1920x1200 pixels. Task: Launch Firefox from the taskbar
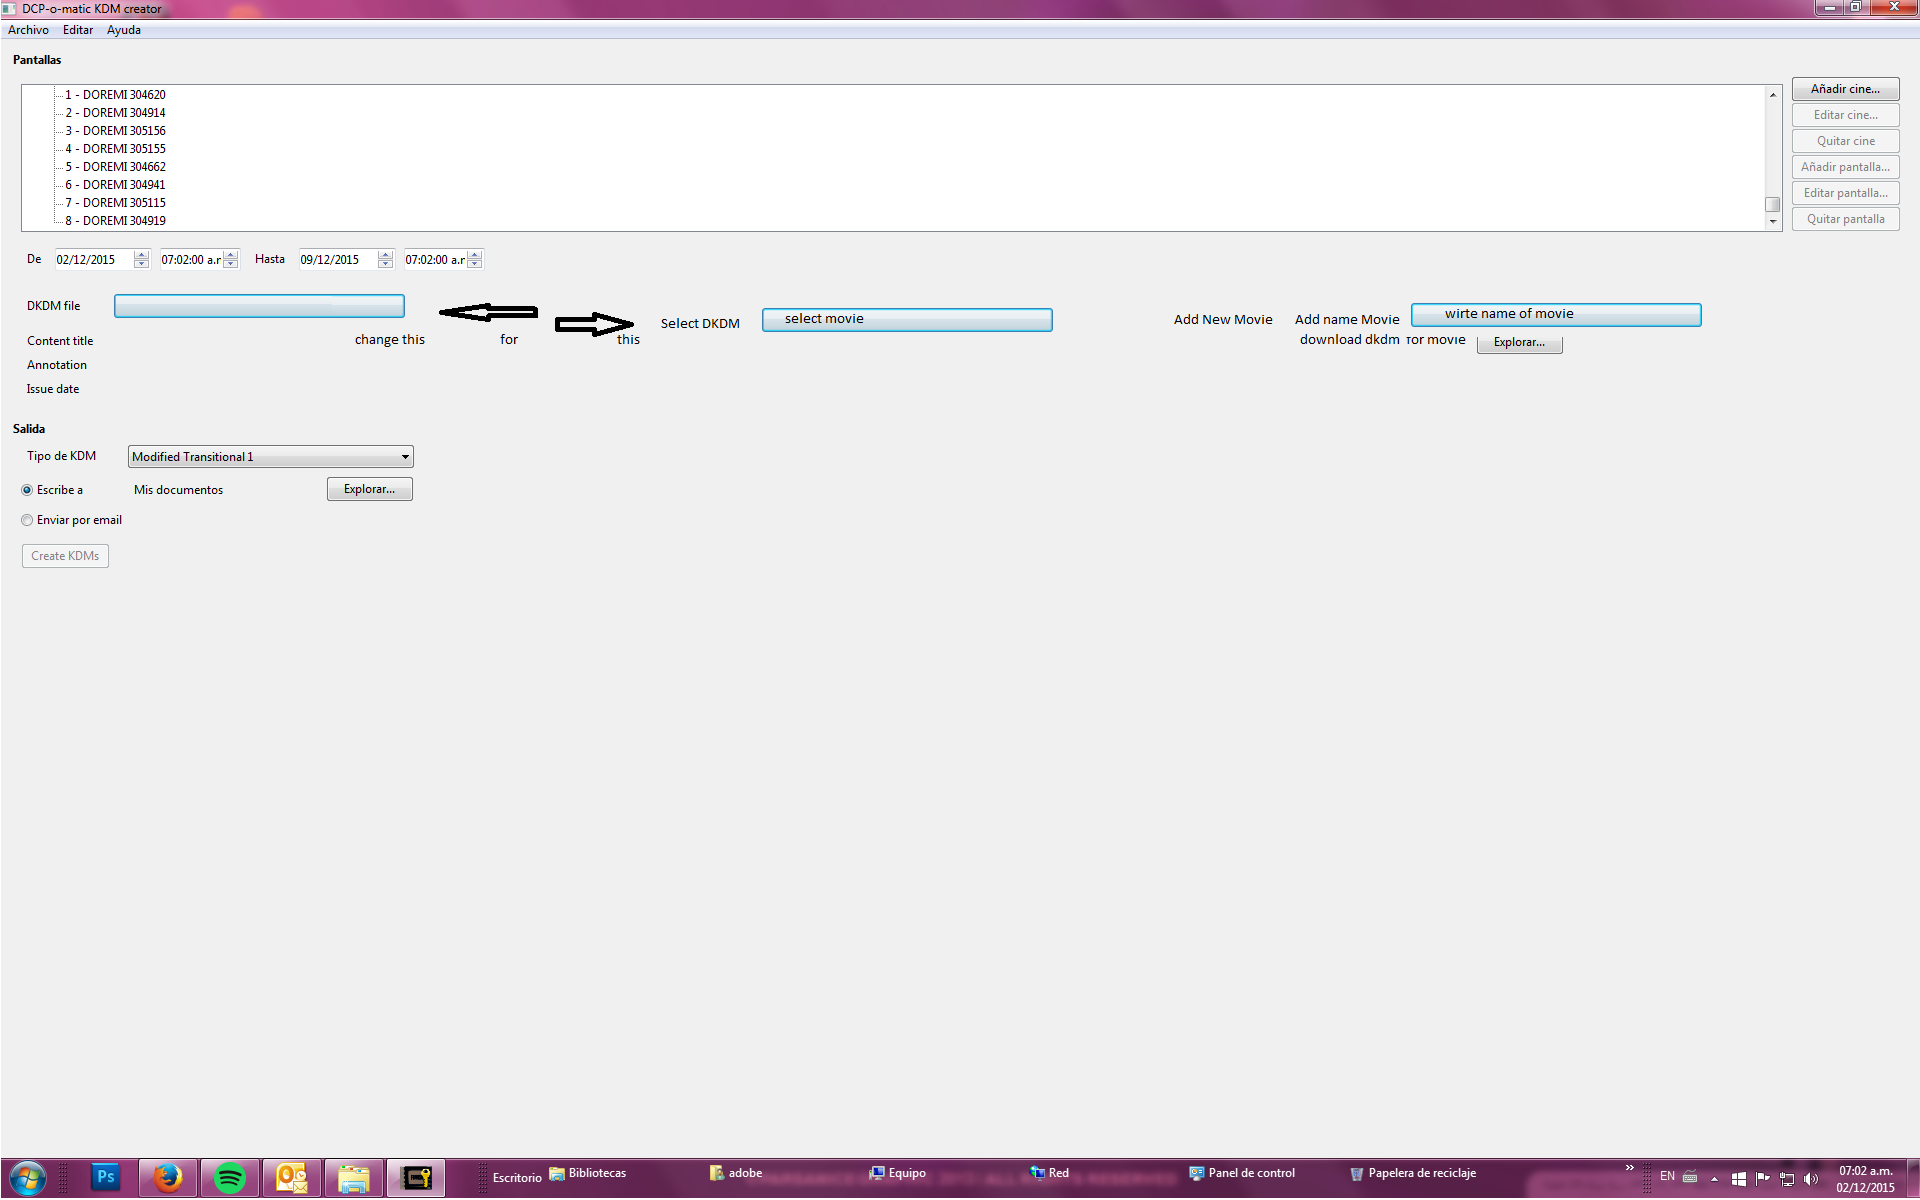[x=168, y=1178]
